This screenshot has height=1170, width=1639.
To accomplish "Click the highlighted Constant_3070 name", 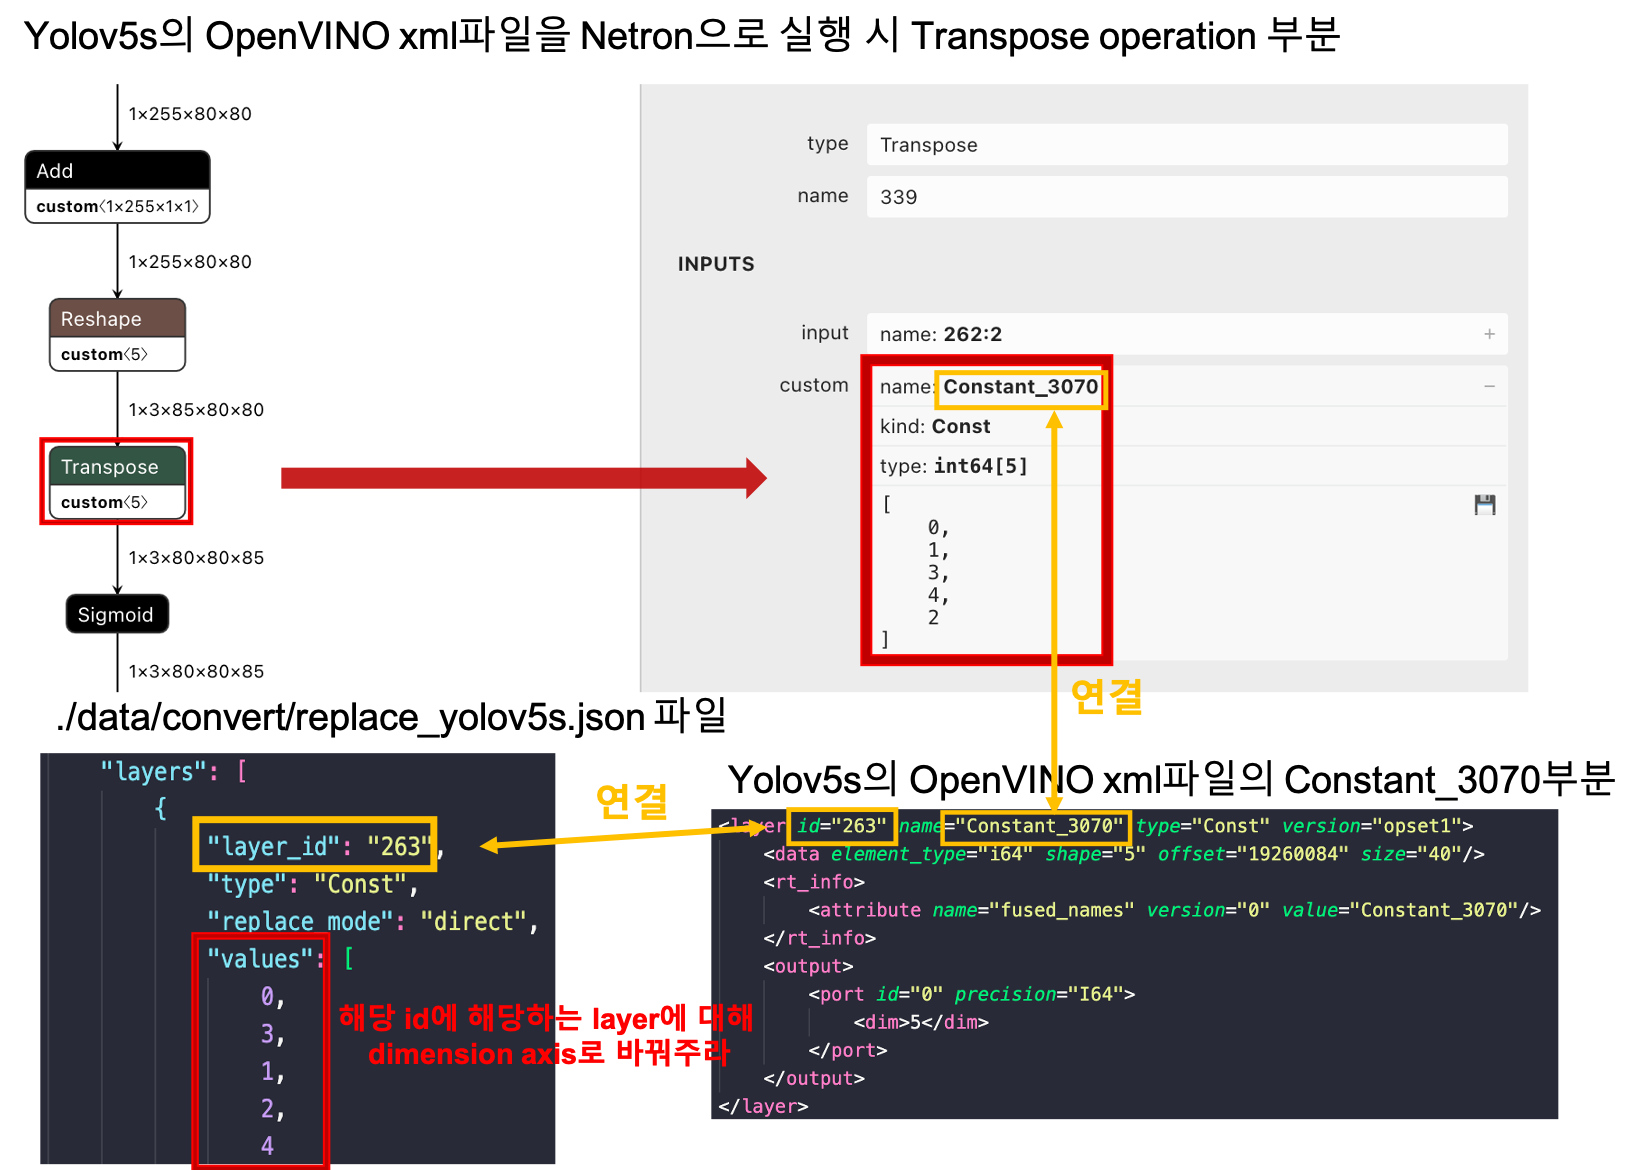I will click(1020, 387).
